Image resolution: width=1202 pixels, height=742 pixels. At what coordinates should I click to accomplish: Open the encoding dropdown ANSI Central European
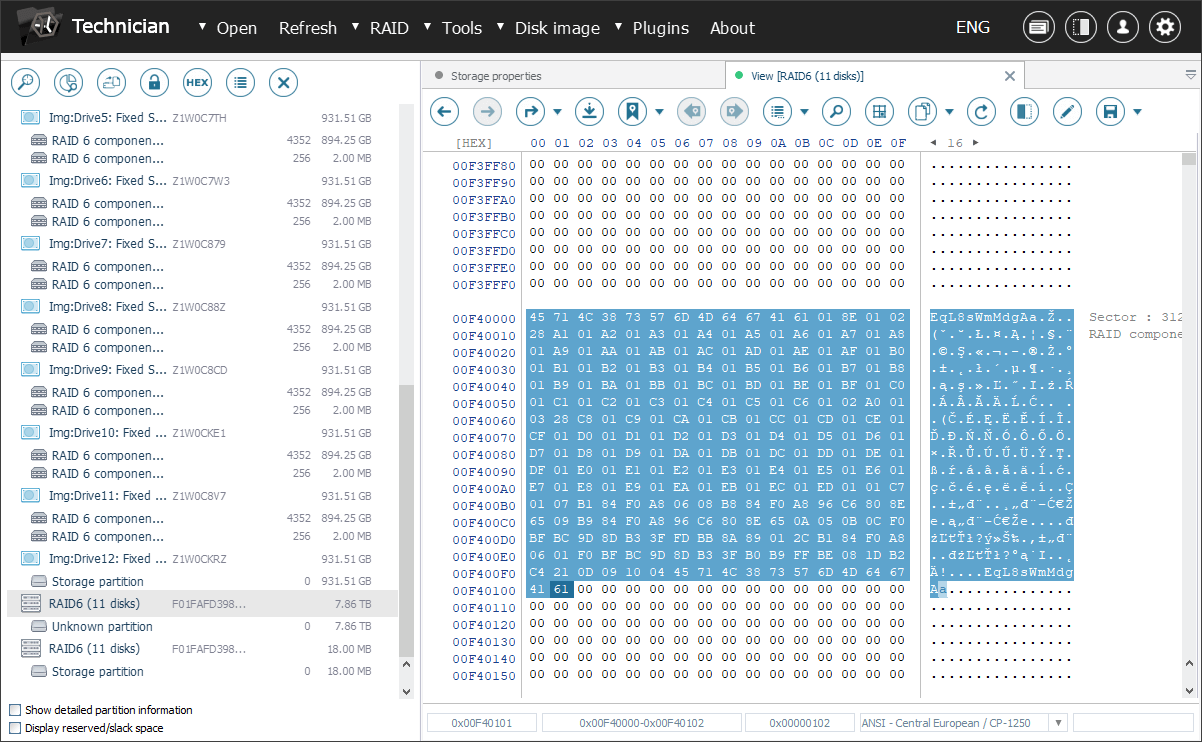point(1057,722)
